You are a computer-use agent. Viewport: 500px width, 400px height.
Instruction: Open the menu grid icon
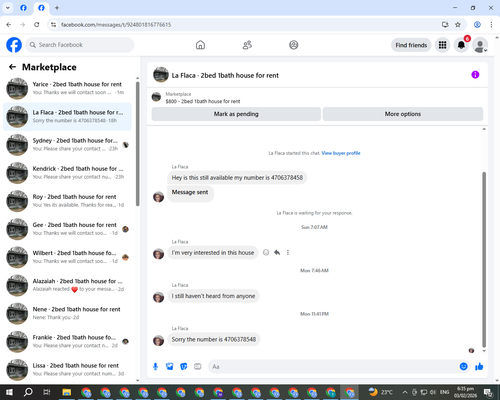coord(442,45)
